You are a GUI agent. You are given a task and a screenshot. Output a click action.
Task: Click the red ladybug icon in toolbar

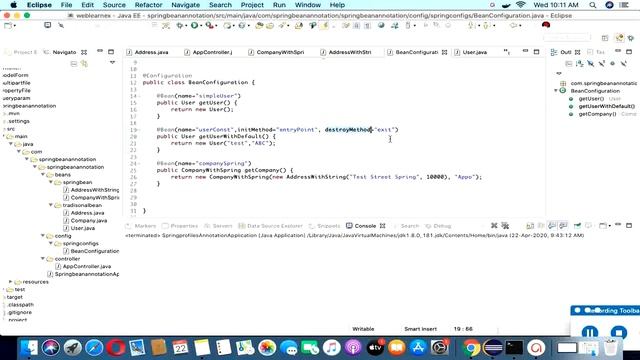(546, 25)
